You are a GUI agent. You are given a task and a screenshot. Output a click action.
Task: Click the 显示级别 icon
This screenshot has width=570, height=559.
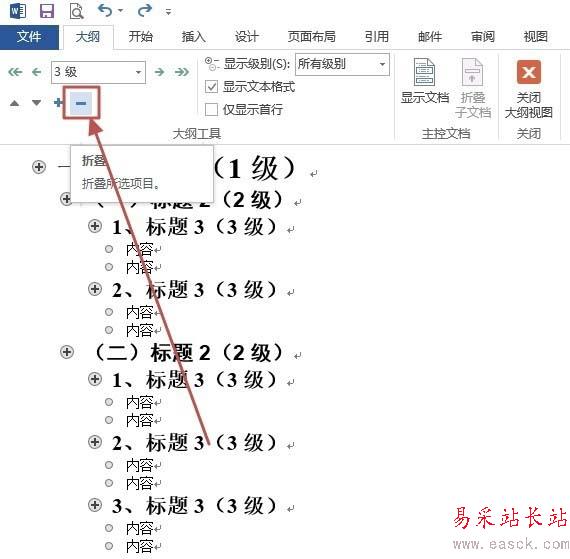tap(212, 64)
